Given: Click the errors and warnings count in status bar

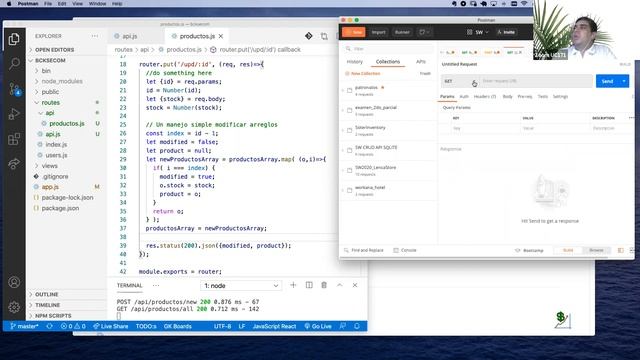Looking at the screenshot, I should pos(73,326).
